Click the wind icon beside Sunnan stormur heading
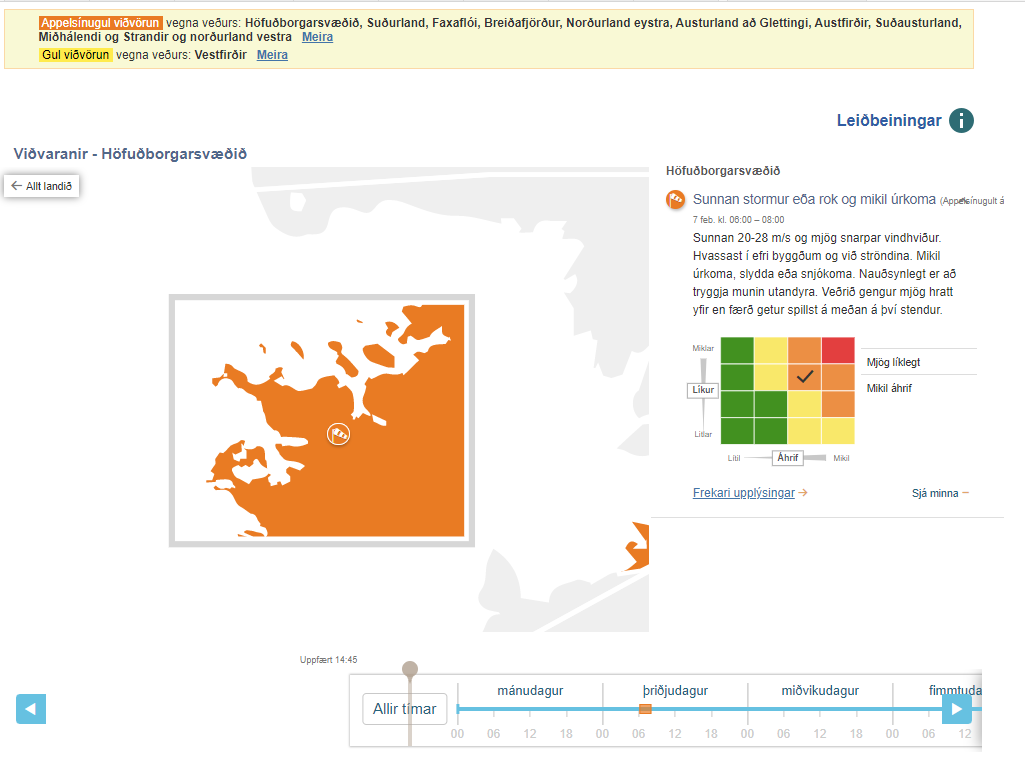Viewport: 1025px width, 784px height. point(676,200)
